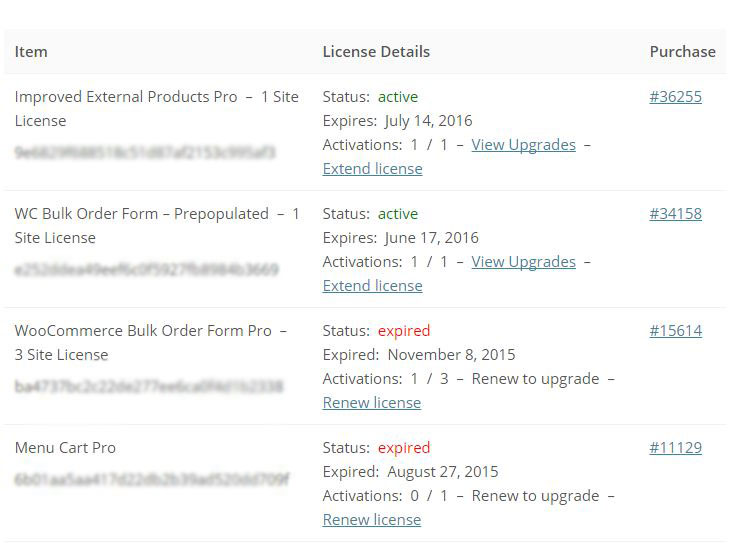The height and width of the screenshot is (543, 735).
Task: Open purchase link #15614
Action: pos(675,331)
